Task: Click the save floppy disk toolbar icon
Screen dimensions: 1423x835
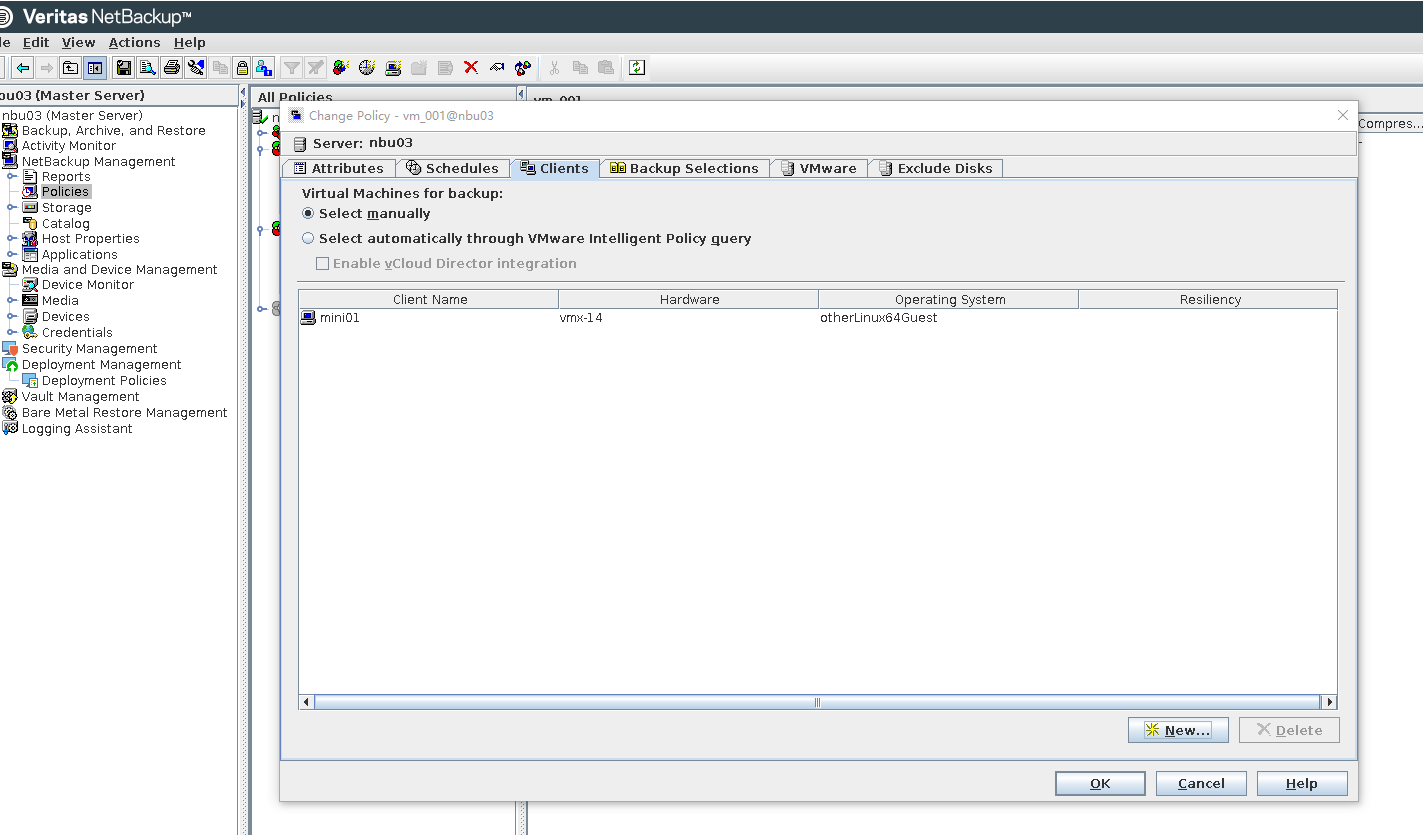Action: 124,68
